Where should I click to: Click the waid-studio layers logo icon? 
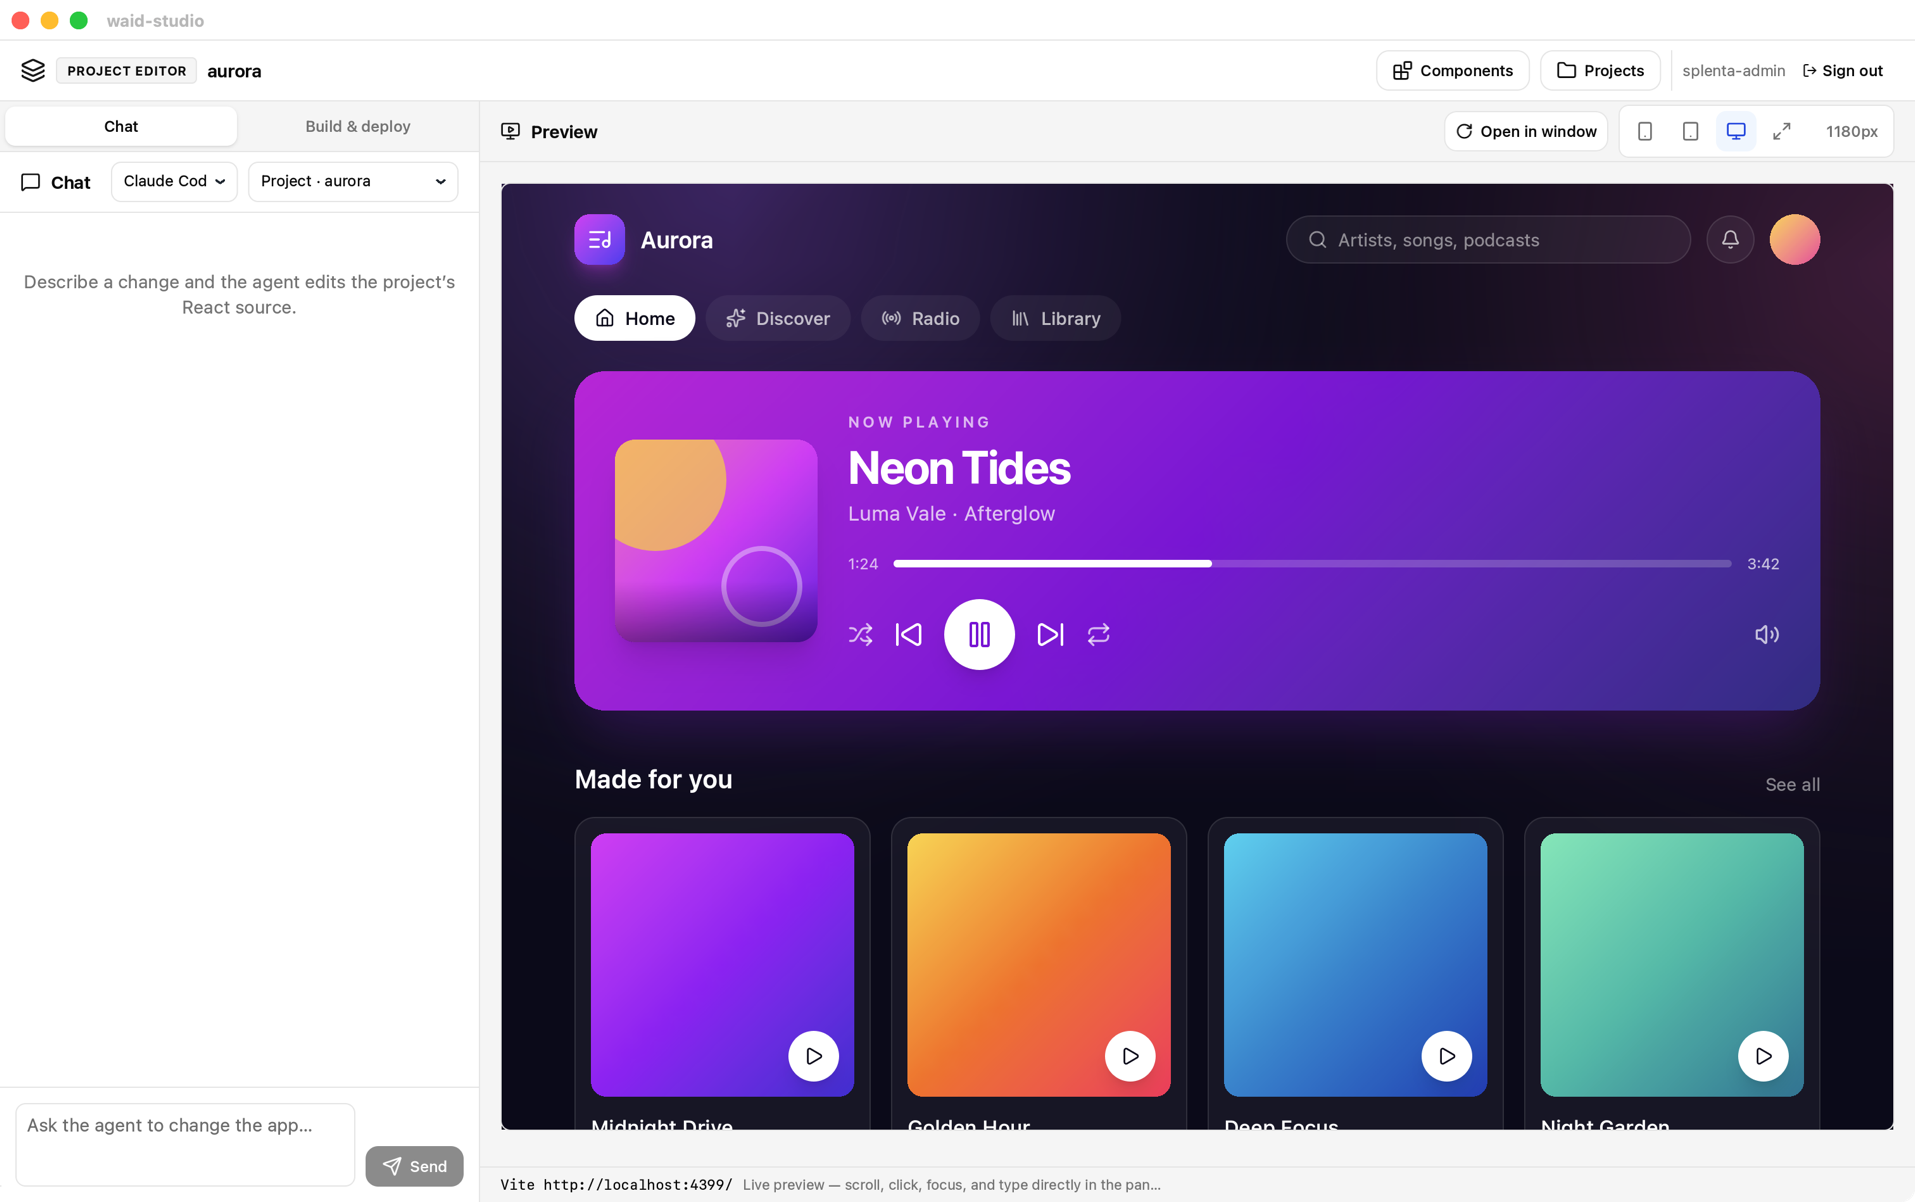coord(33,70)
